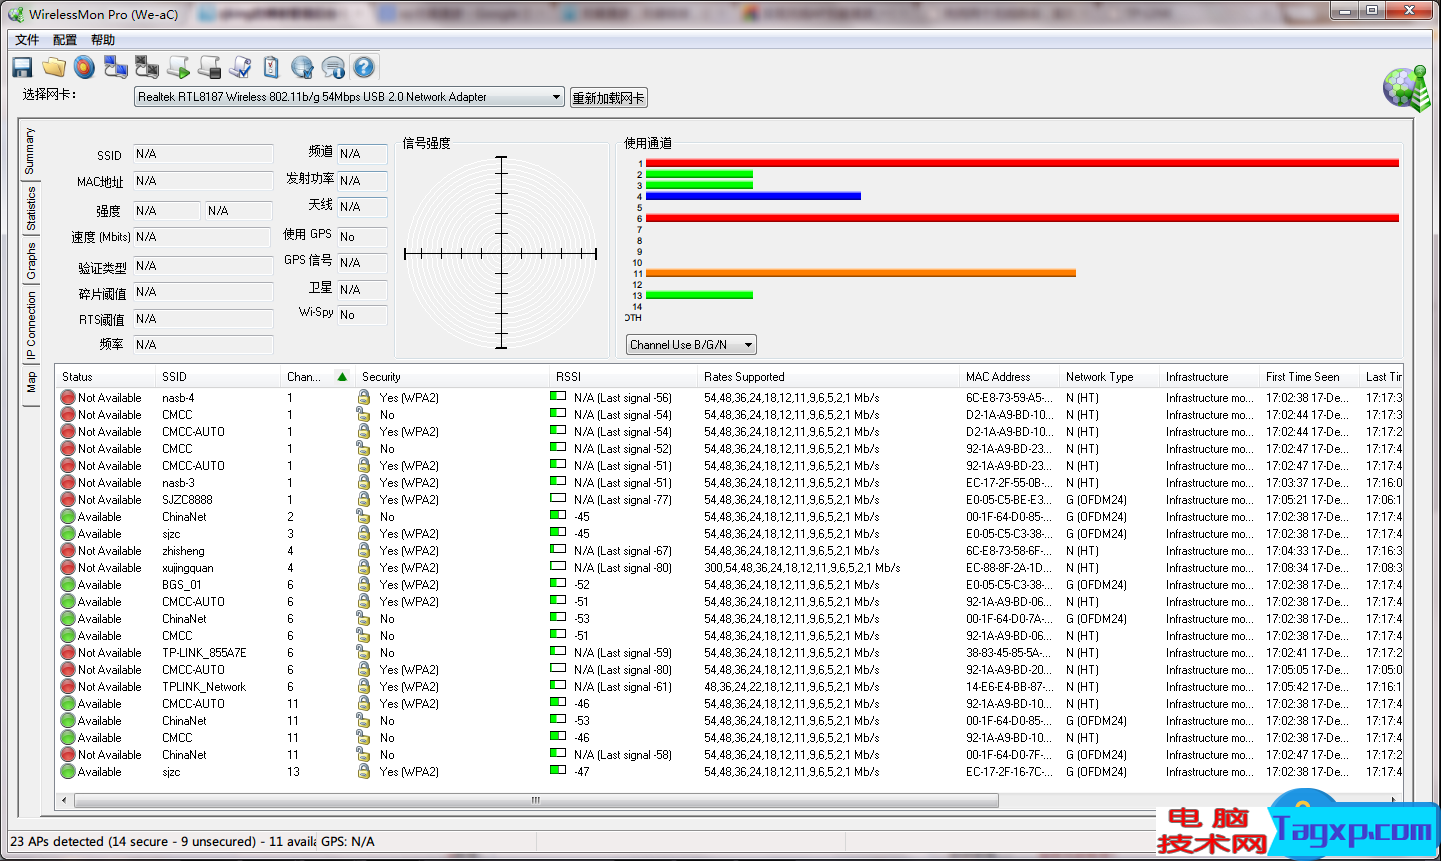Click the signal indicator in the BGS_01 row

coord(558,584)
